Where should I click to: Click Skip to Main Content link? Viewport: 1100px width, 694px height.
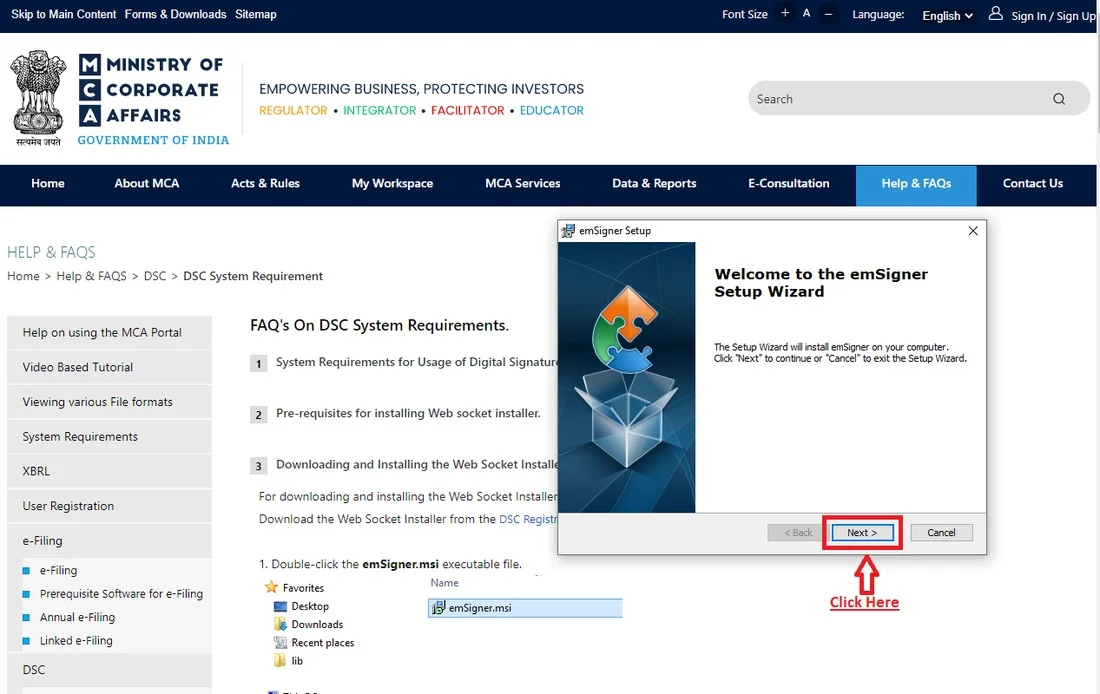63,14
